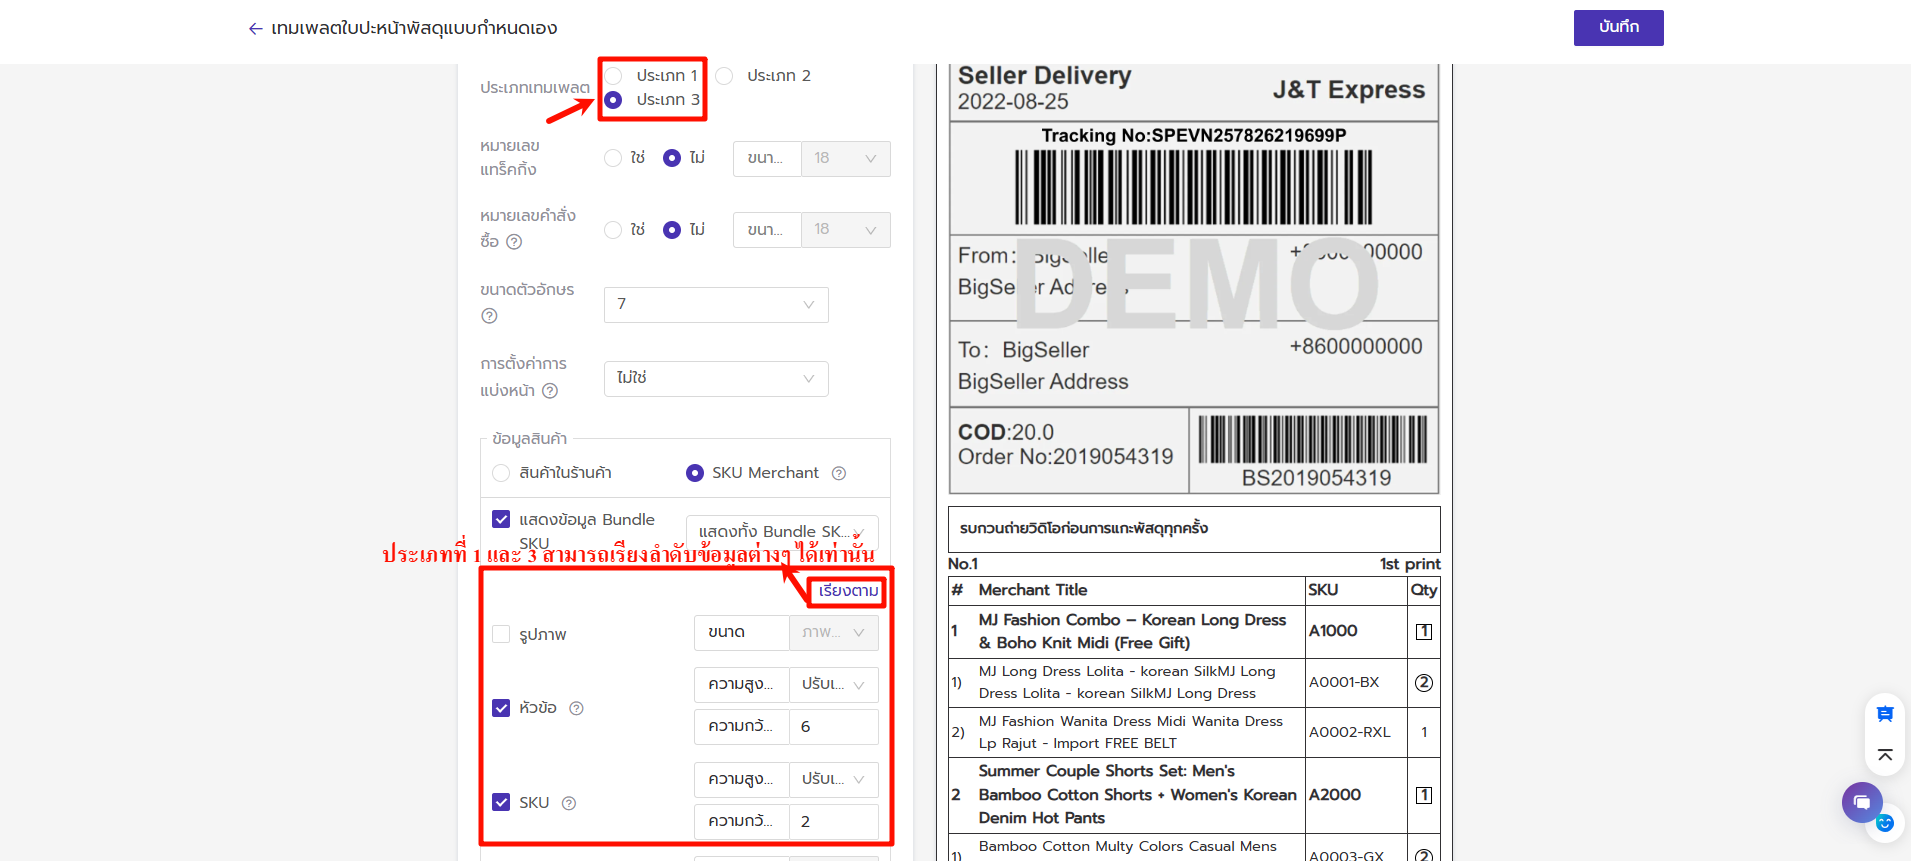Choose ใช่ for tracking number

pyautogui.click(x=613, y=158)
